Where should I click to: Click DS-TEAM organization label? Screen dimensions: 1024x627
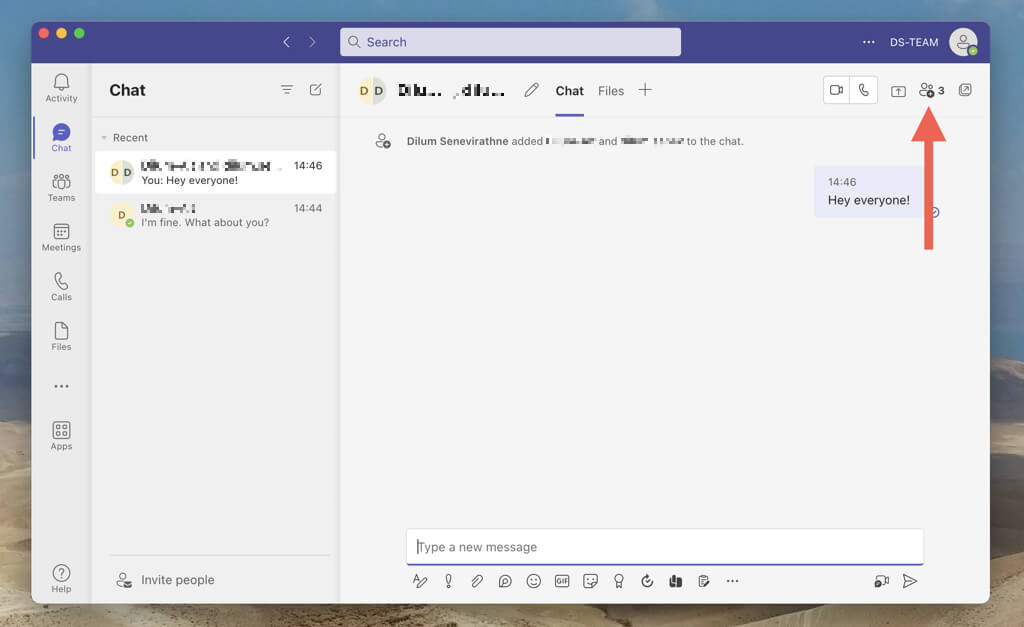914,42
